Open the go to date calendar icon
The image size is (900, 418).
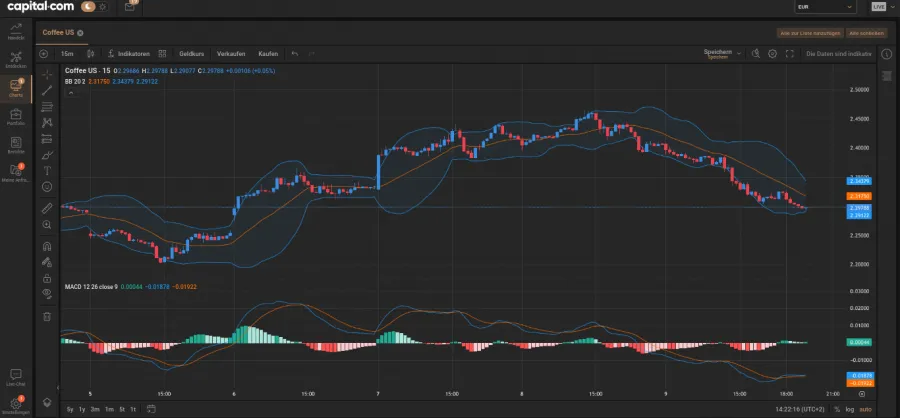tap(151, 409)
